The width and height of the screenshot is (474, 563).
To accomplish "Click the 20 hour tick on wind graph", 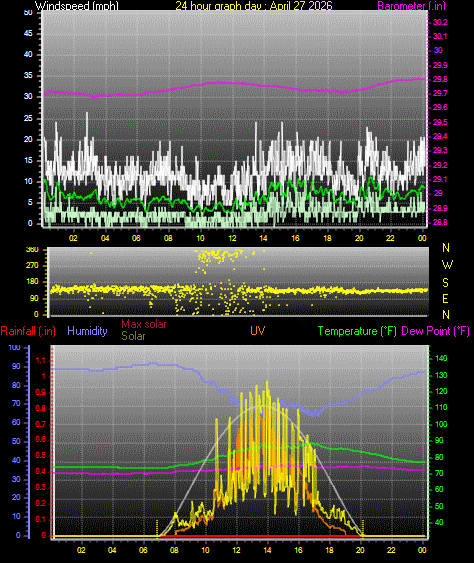I will (359, 238).
